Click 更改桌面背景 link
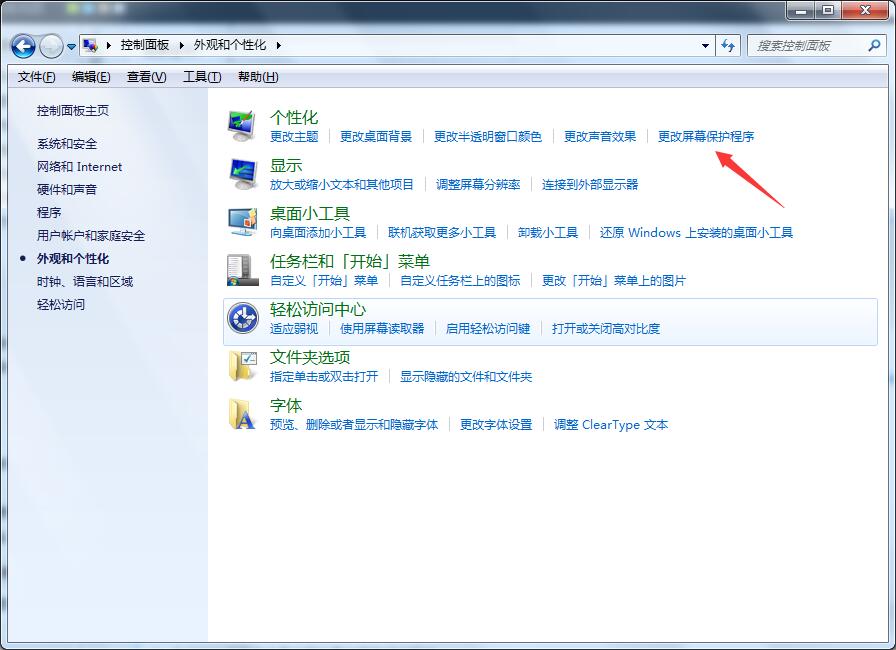 [x=376, y=137]
